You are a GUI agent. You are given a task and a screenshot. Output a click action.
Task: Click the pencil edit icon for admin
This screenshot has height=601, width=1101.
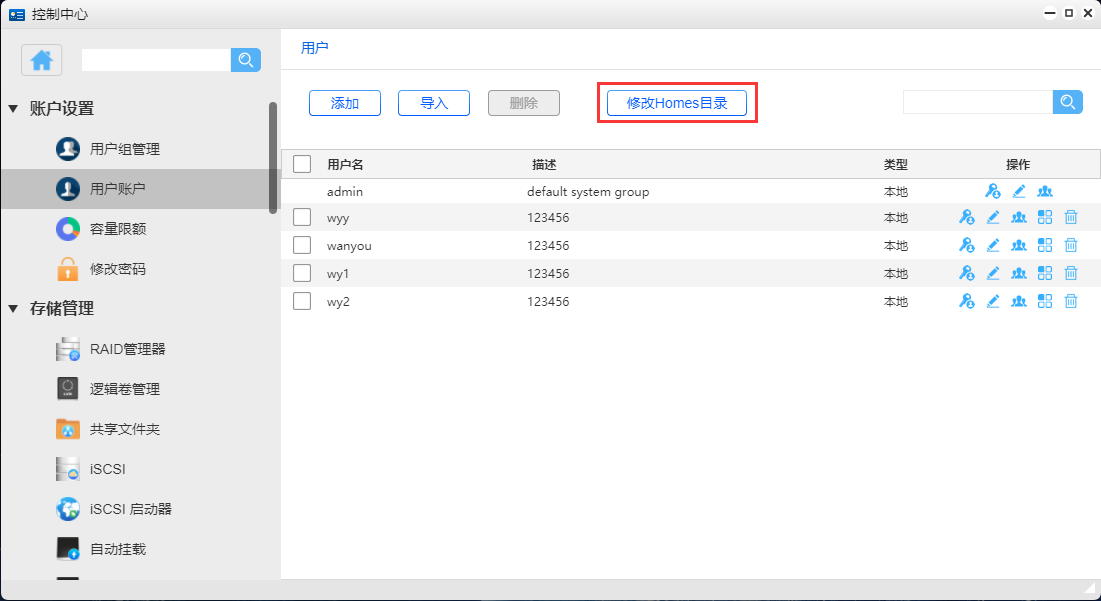[1019, 191]
